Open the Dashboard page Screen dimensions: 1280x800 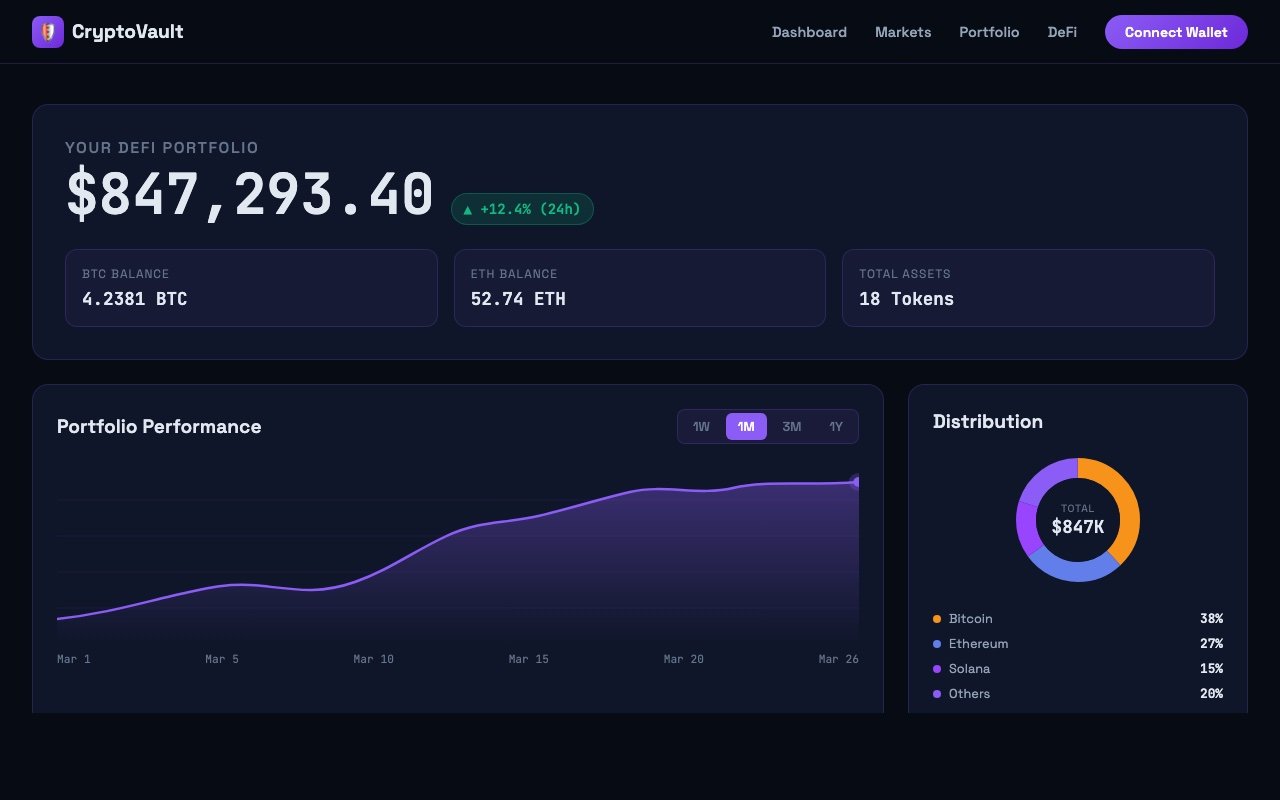click(x=809, y=32)
